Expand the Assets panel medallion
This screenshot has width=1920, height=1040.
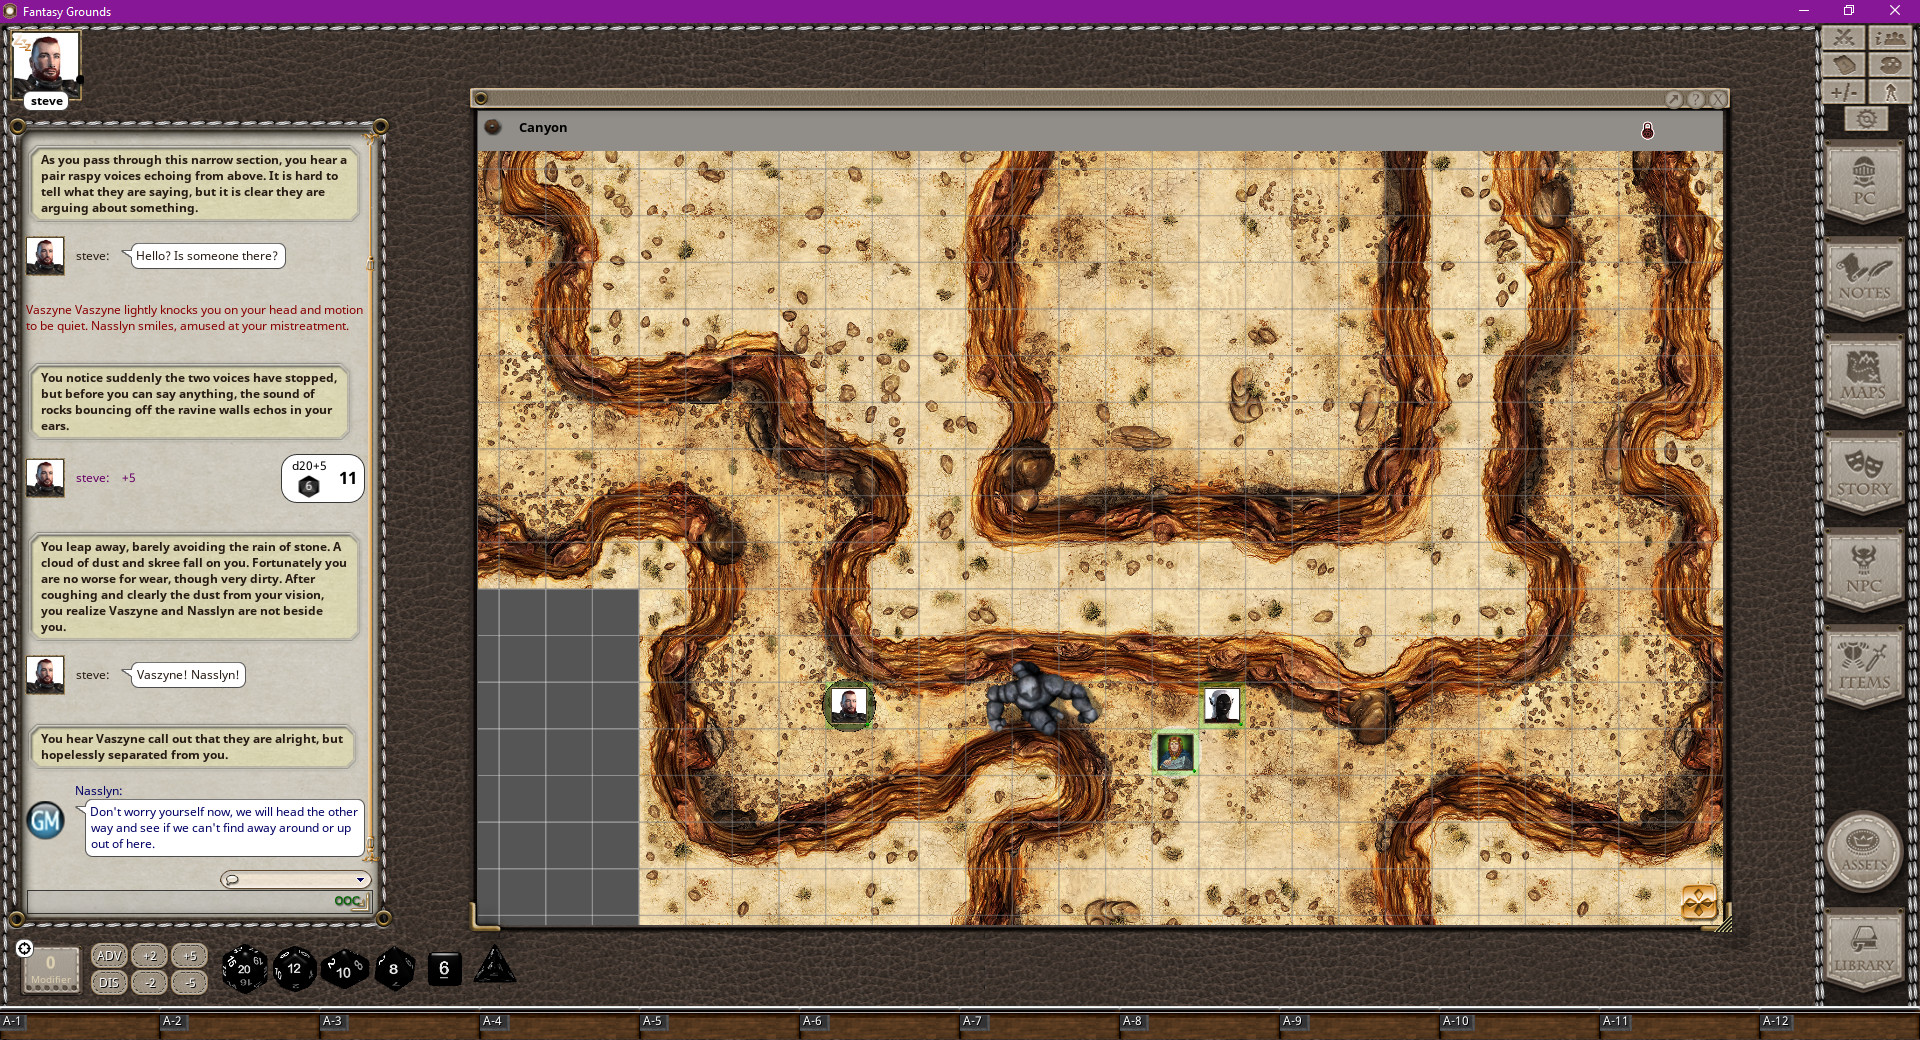tap(1863, 851)
